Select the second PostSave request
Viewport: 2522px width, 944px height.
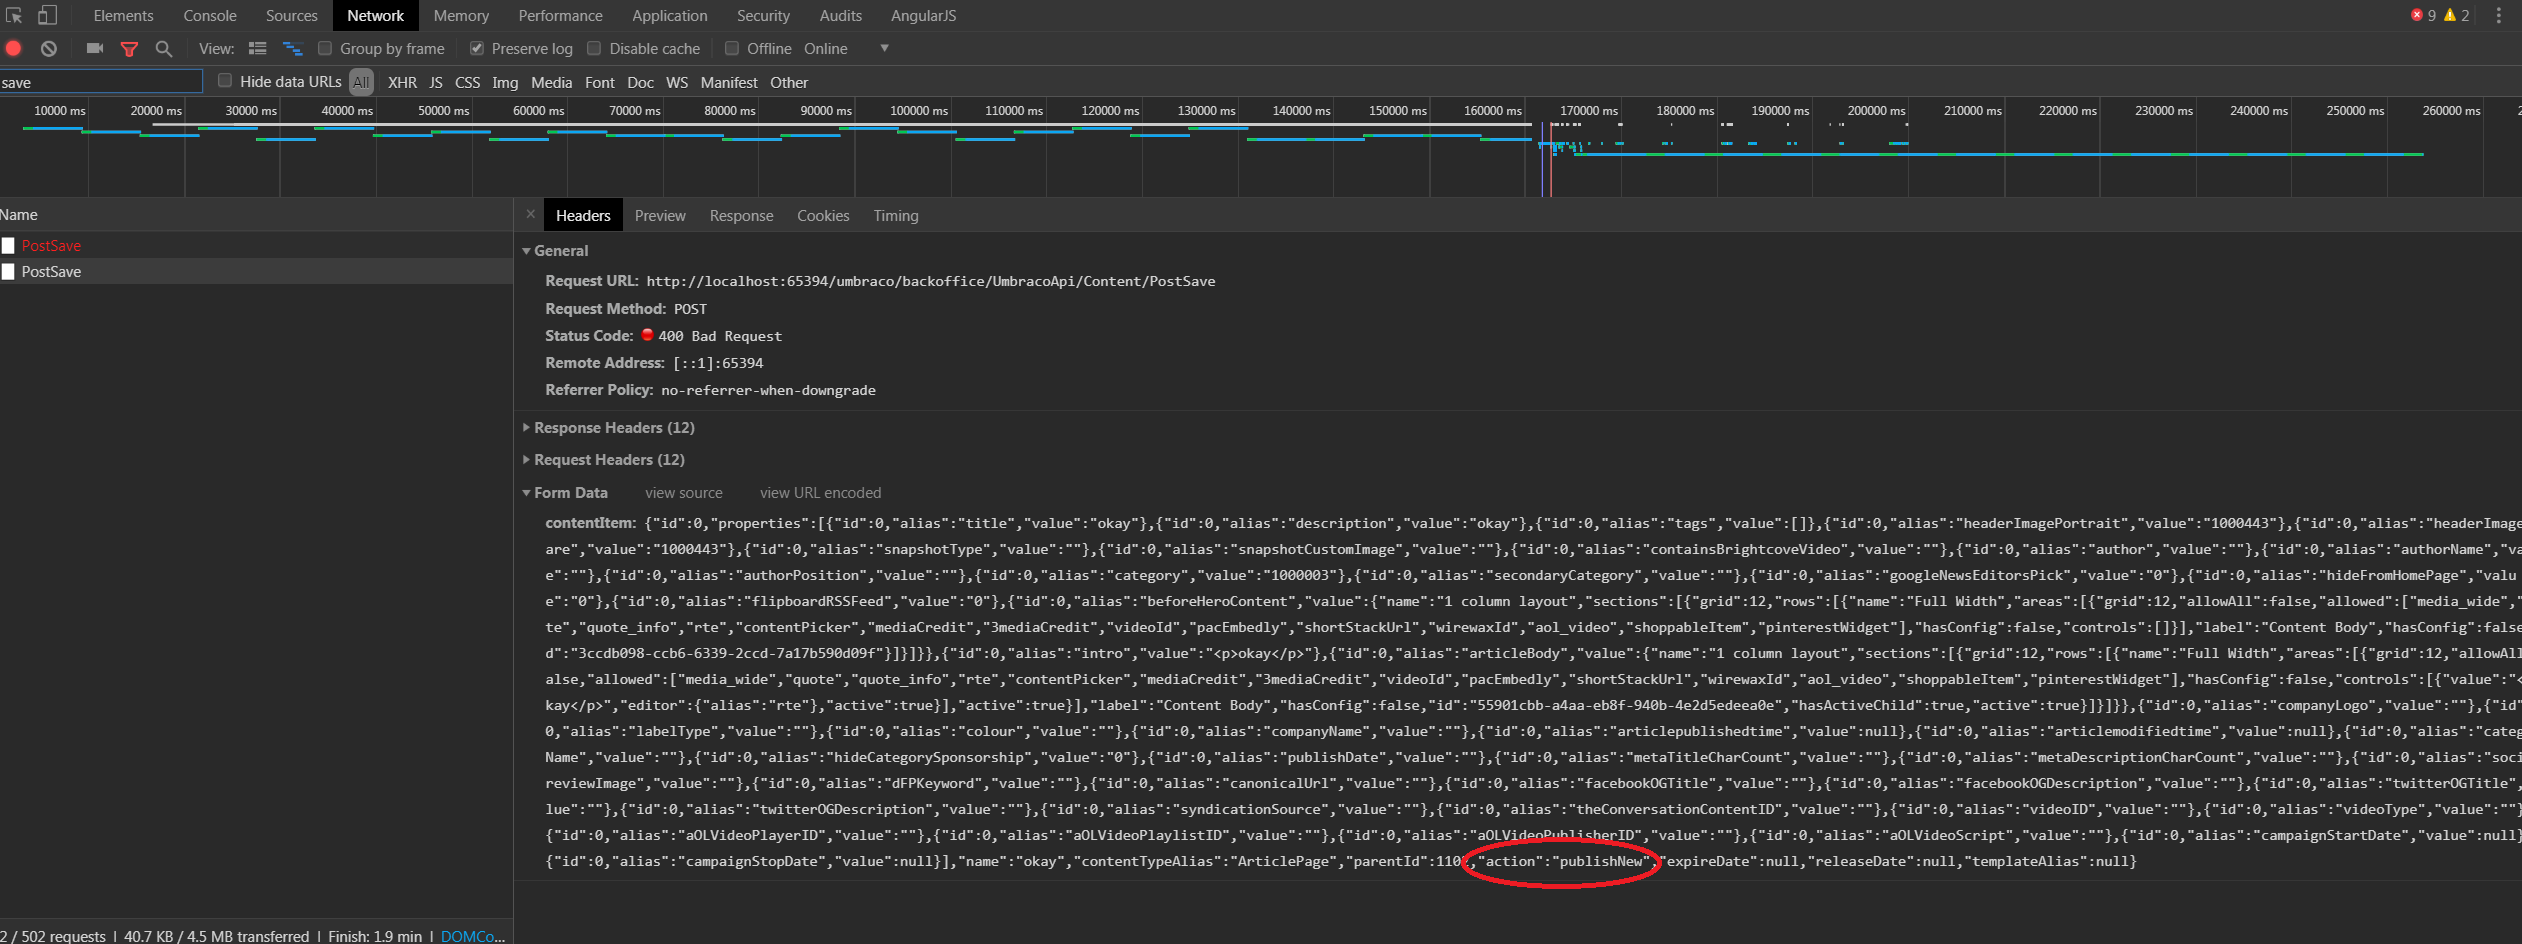tap(50, 271)
